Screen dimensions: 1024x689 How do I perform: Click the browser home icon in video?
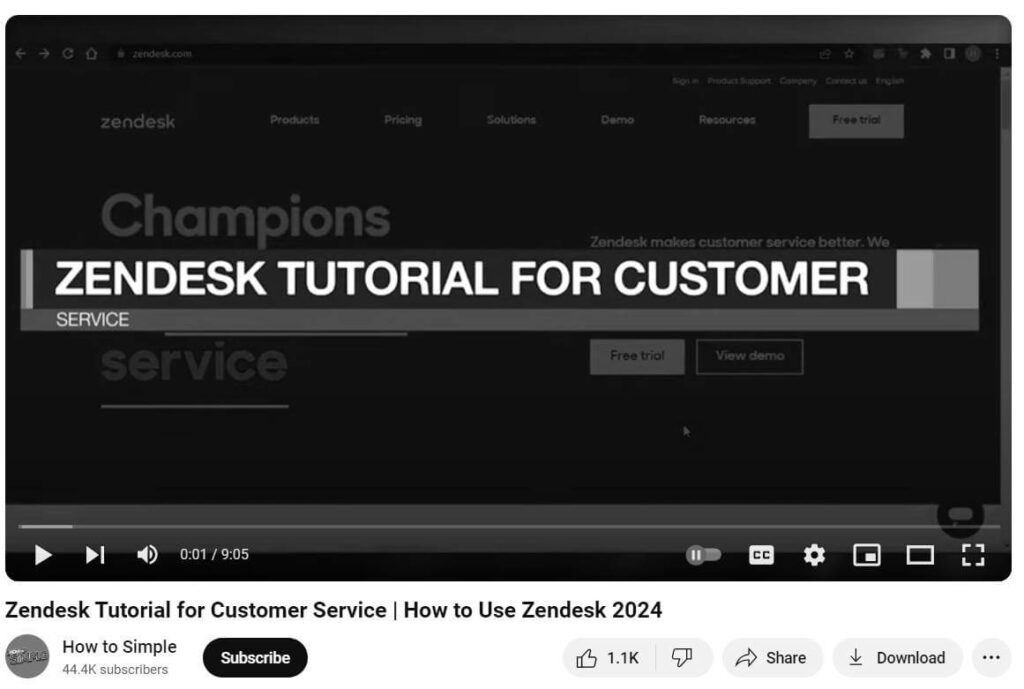coord(91,54)
